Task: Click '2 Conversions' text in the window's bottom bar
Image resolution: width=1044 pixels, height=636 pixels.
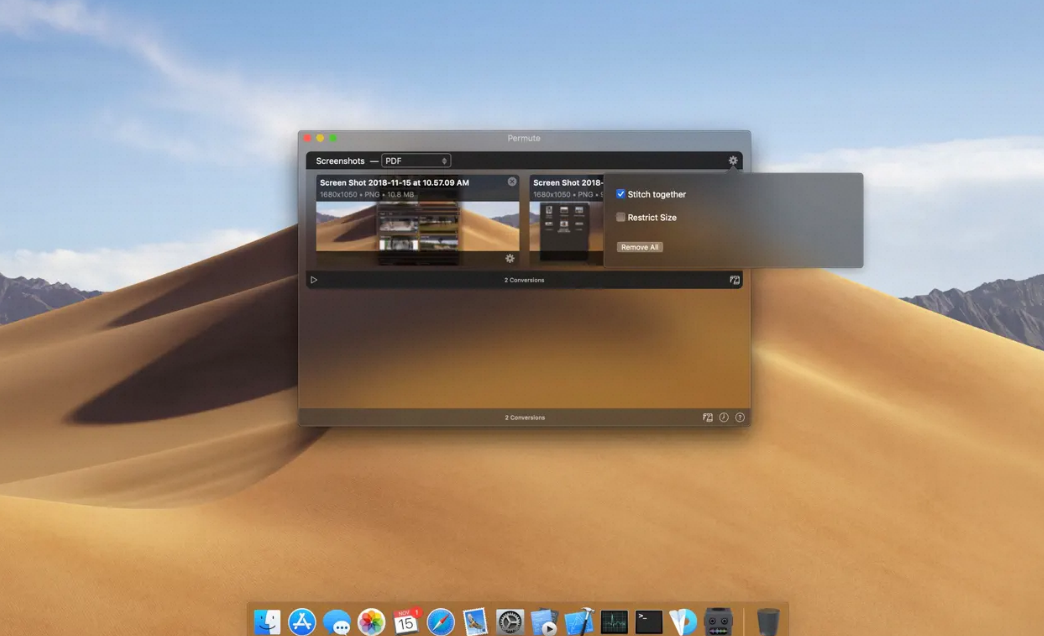Action: (525, 418)
